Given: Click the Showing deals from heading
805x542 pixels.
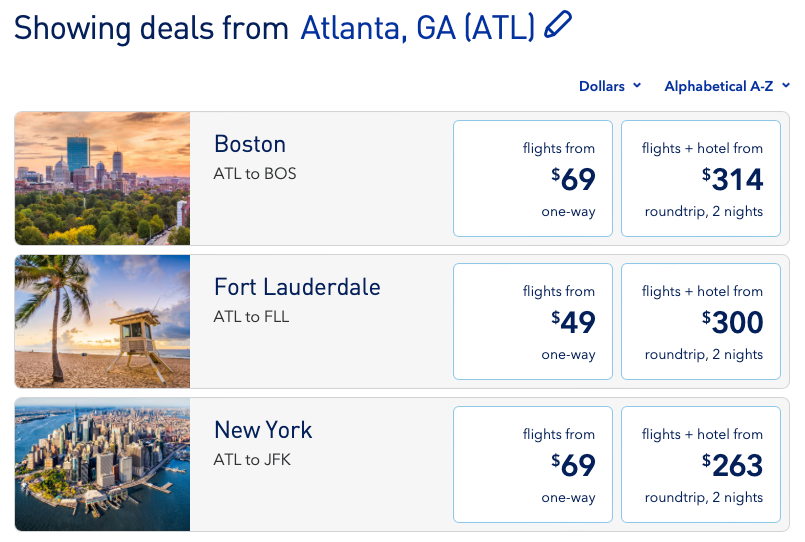Looking at the screenshot, I should click(x=152, y=27).
